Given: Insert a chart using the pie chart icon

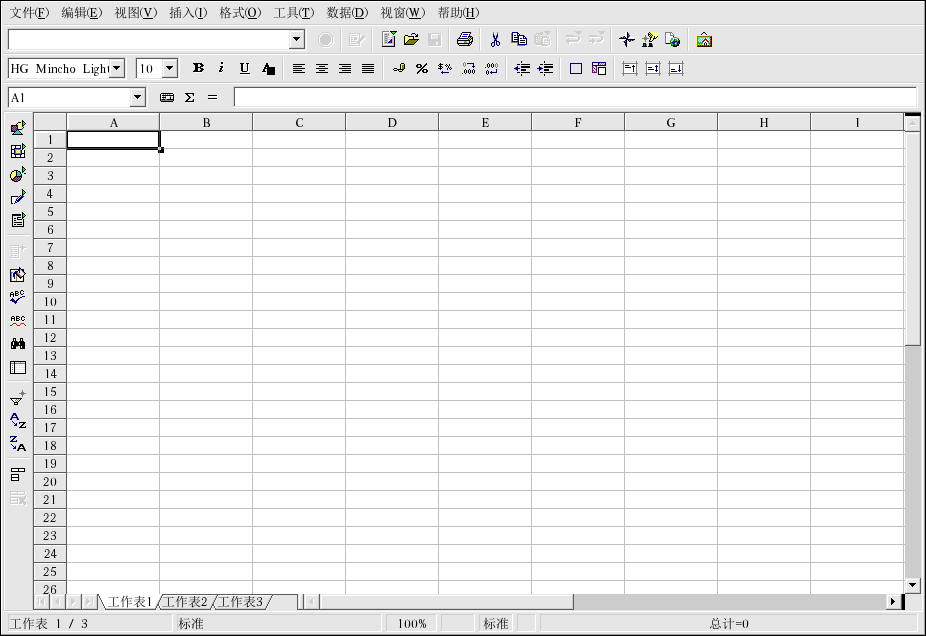Looking at the screenshot, I should click(18, 174).
